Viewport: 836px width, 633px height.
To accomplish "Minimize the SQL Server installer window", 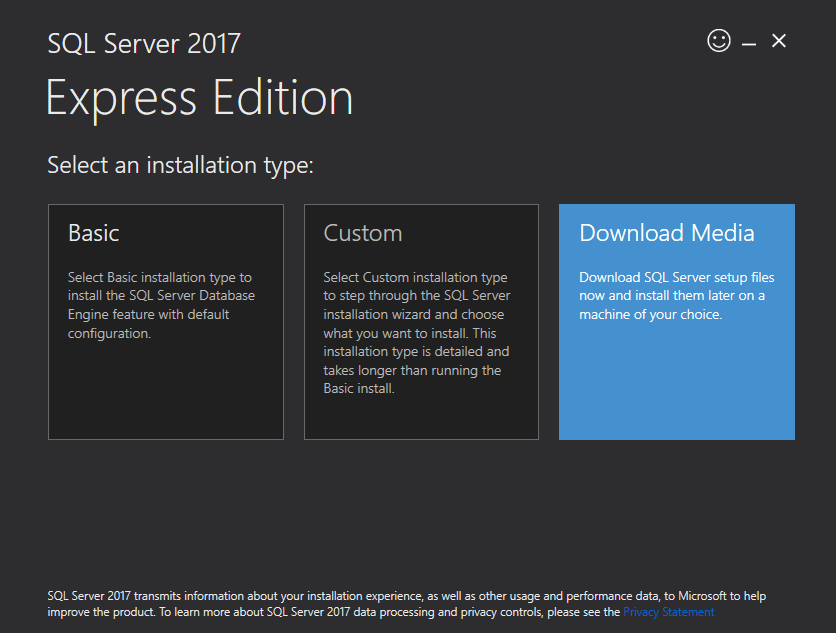I will pos(749,42).
